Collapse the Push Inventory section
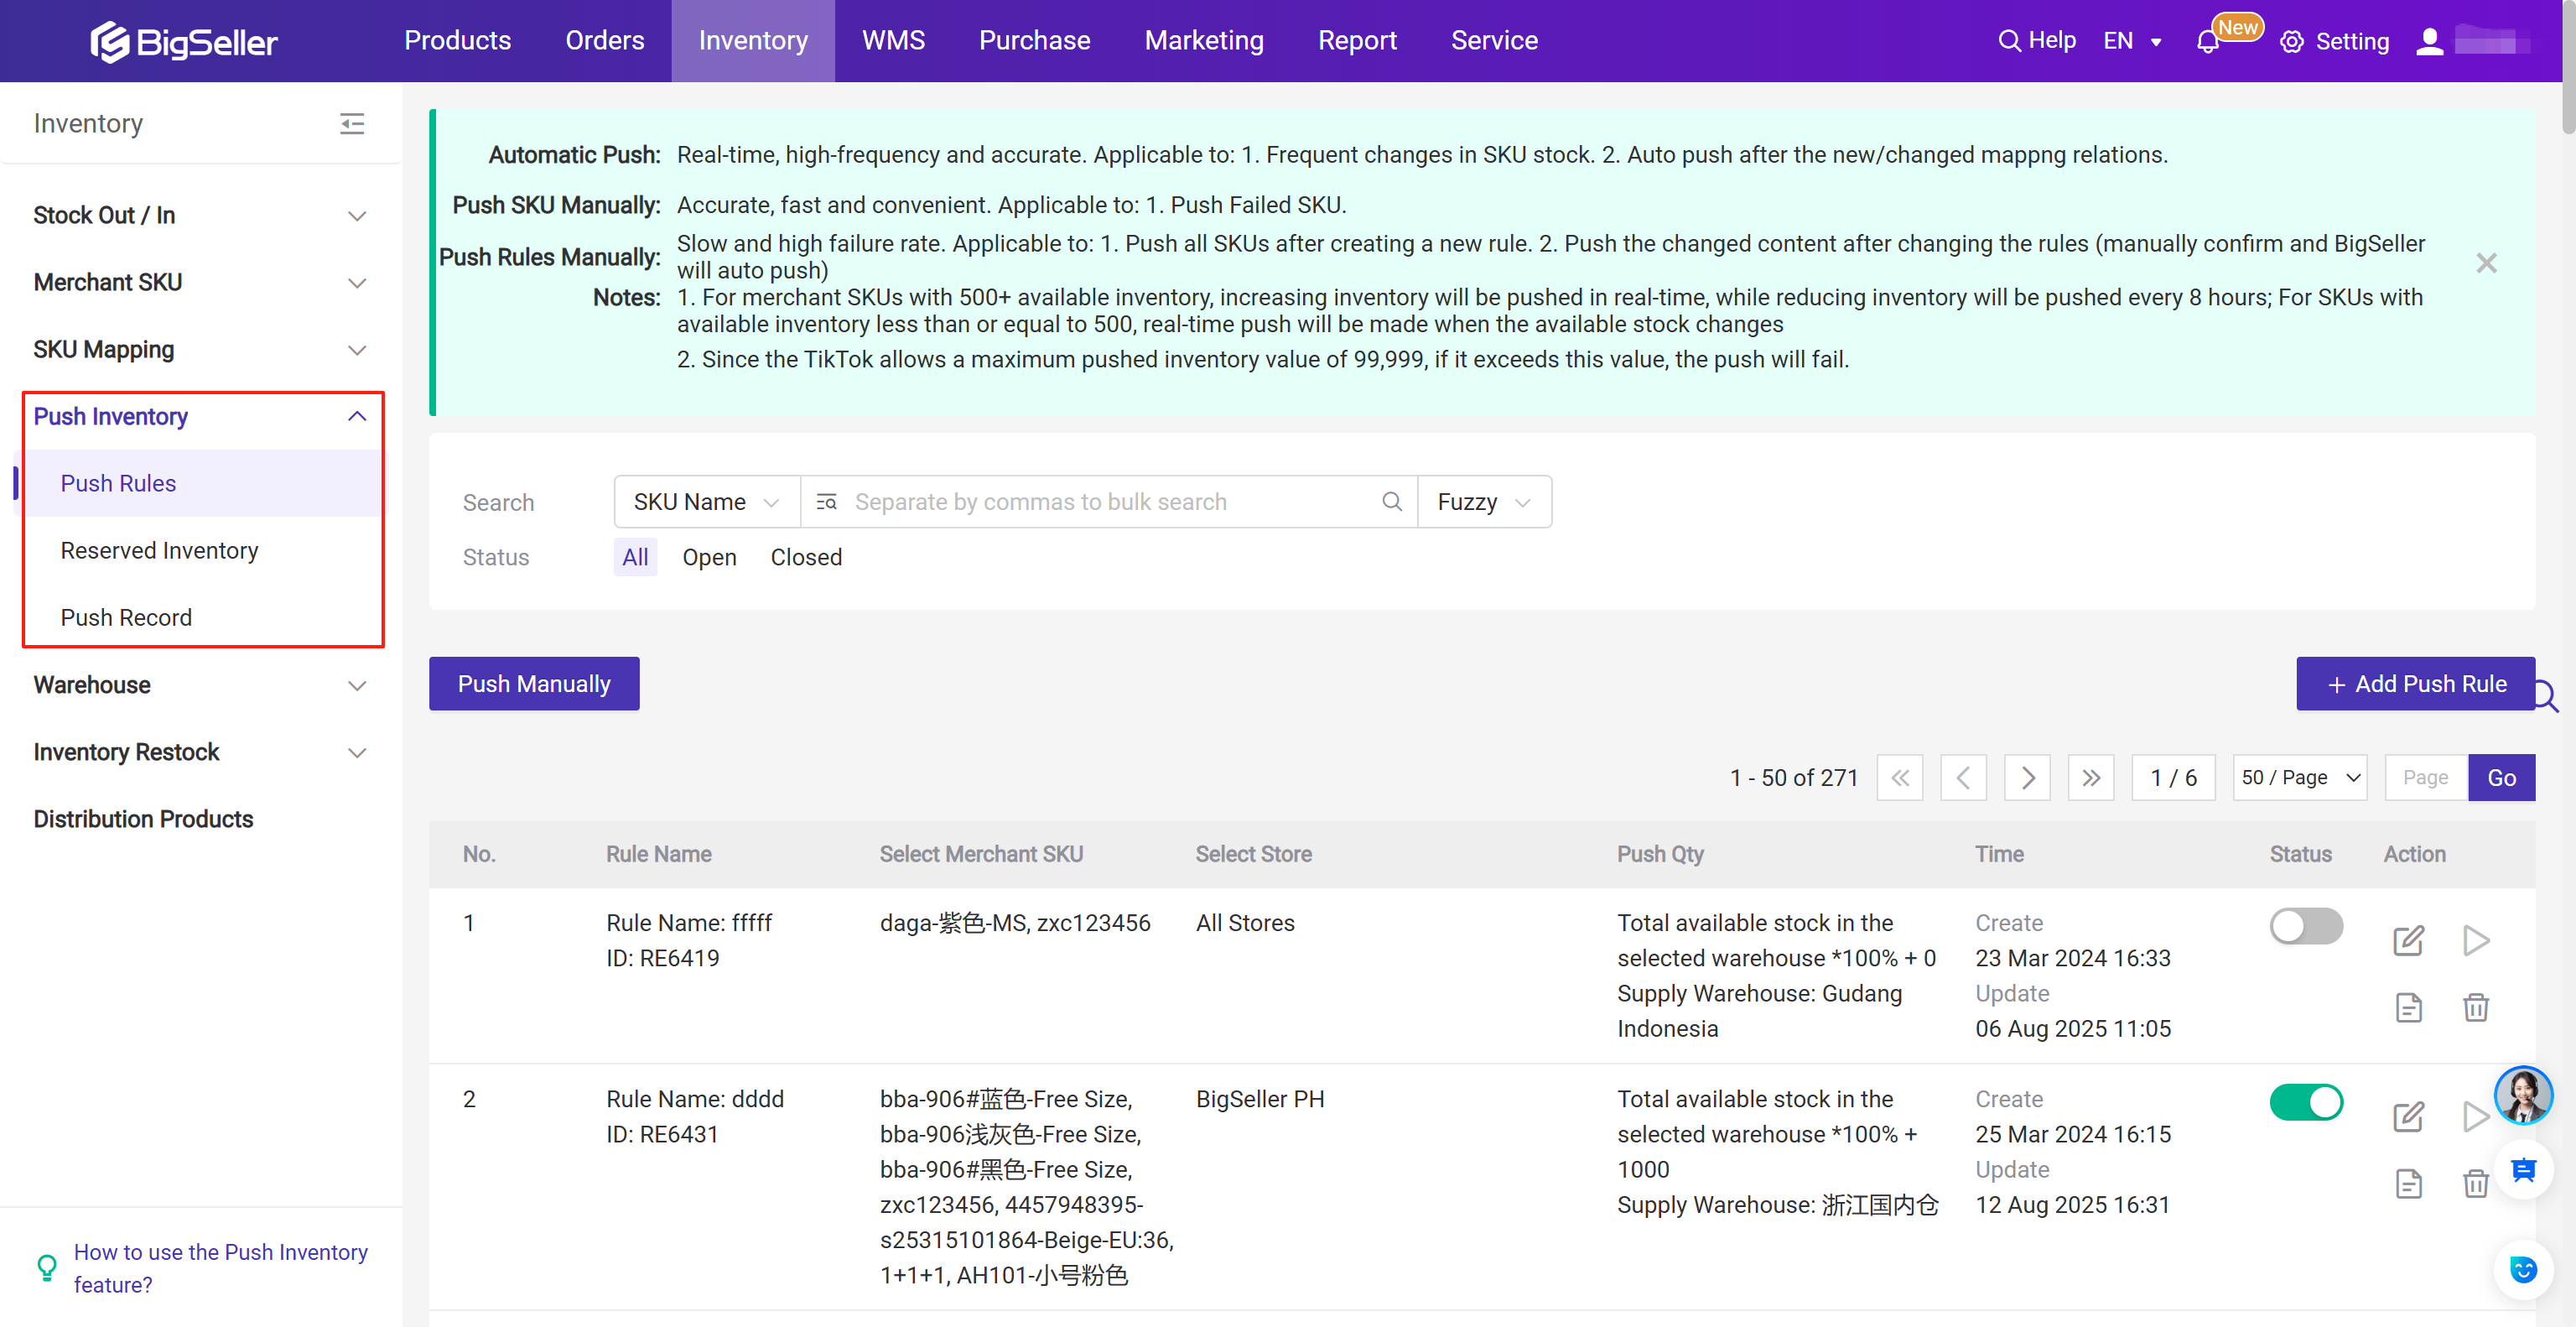Image resolution: width=2576 pixels, height=1327 pixels. 356,416
